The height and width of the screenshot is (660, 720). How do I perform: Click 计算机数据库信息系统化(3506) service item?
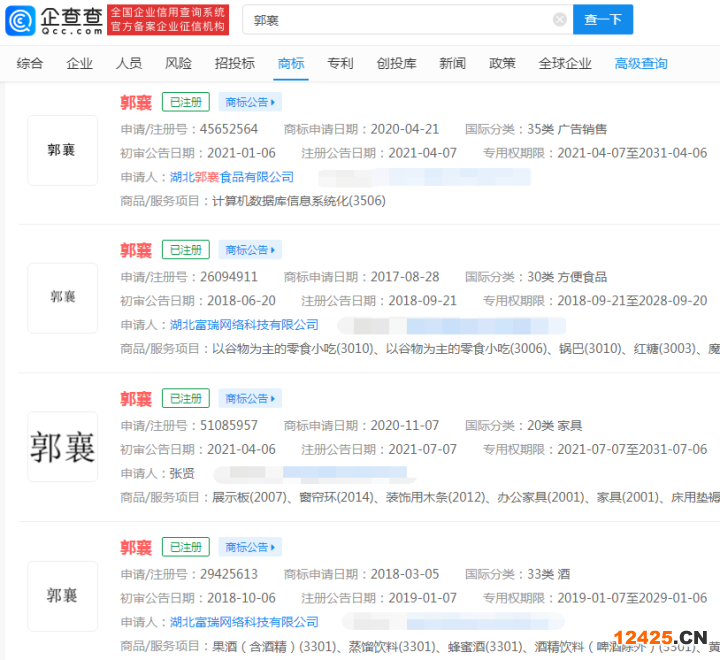pos(299,201)
